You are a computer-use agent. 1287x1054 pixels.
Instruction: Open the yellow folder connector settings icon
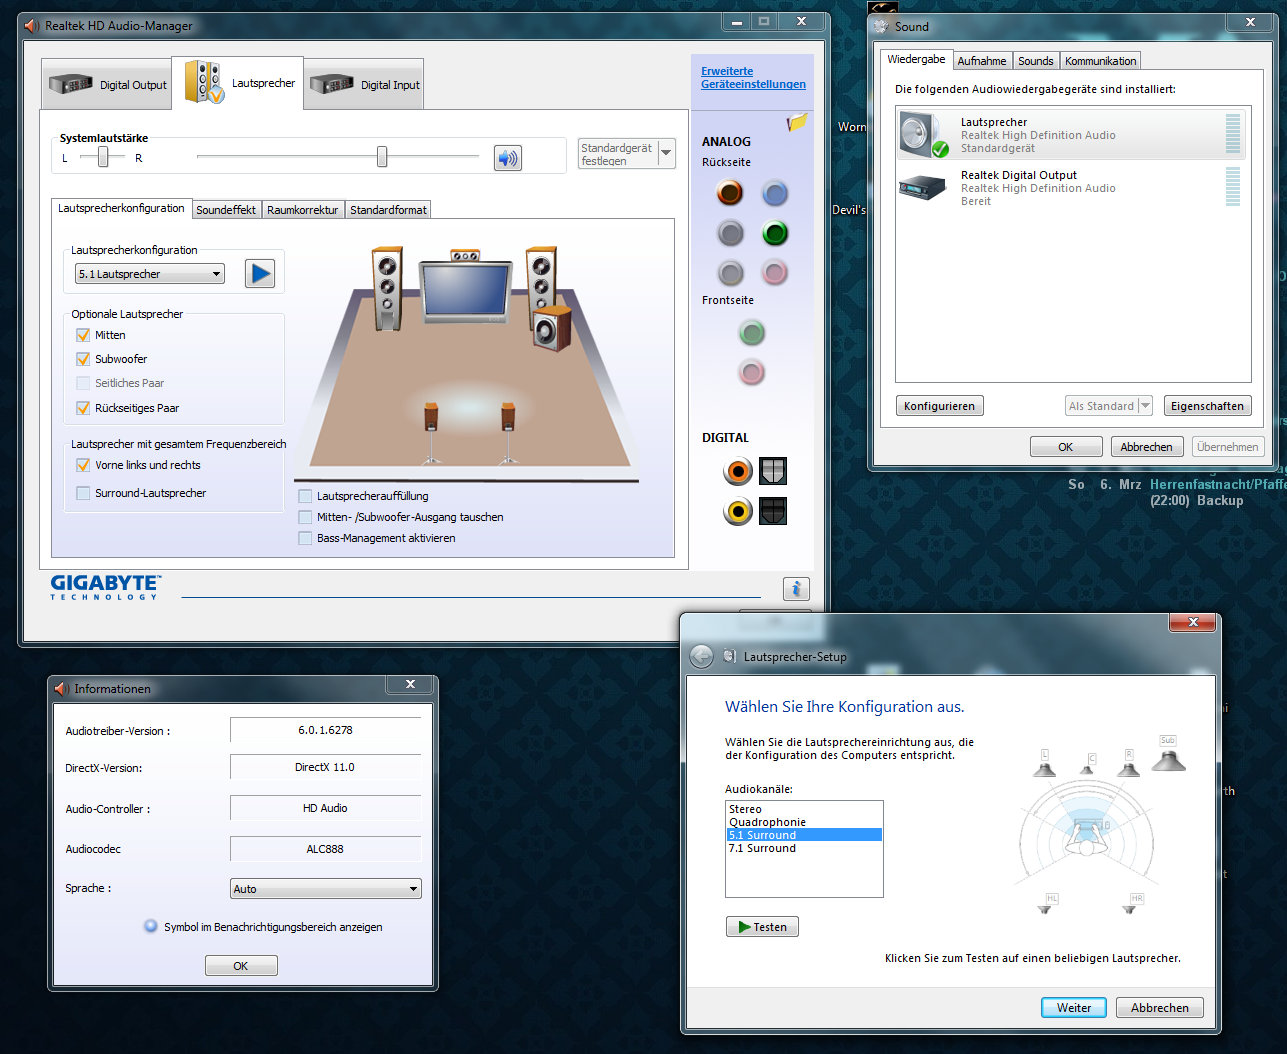(796, 123)
